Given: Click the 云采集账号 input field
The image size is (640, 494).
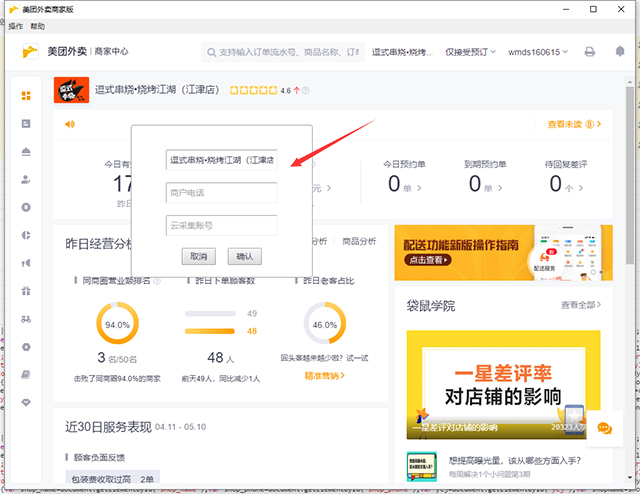Looking at the screenshot, I should tap(222, 225).
